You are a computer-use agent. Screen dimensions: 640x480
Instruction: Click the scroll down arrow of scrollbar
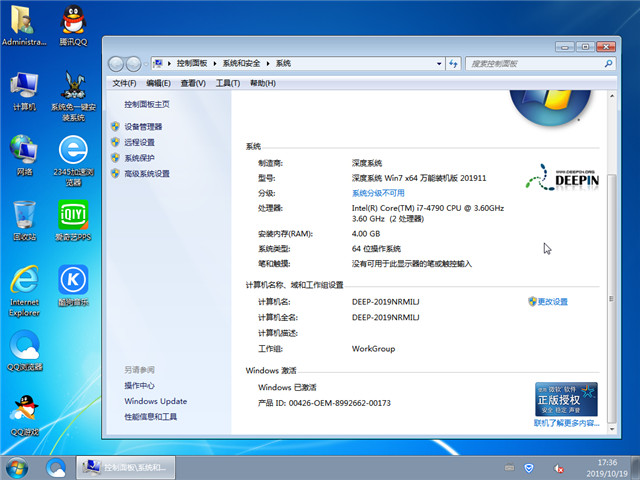[x=611, y=429]
